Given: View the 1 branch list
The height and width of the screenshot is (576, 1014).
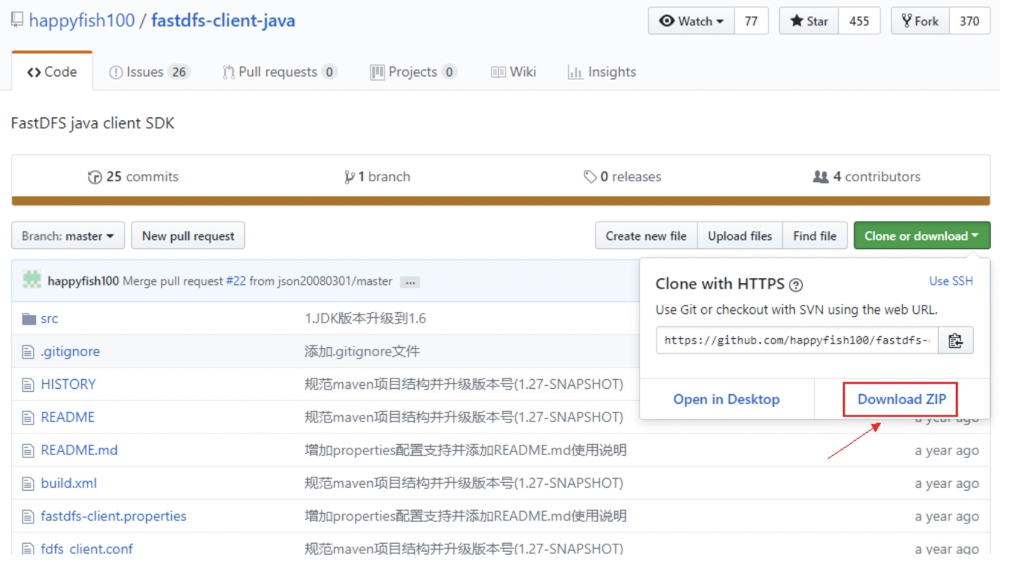Looking at the screenshot, I should point(377,176).
